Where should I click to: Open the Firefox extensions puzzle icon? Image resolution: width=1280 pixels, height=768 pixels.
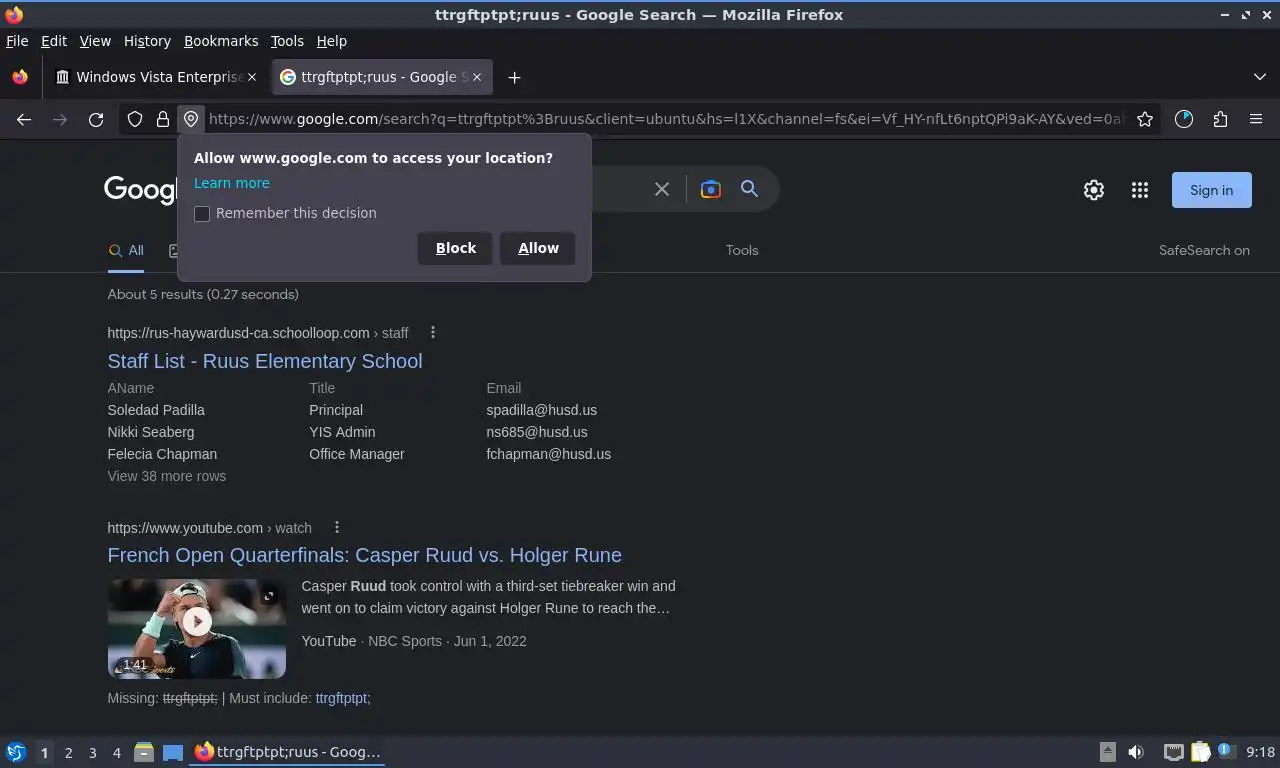coord(1220,119)
